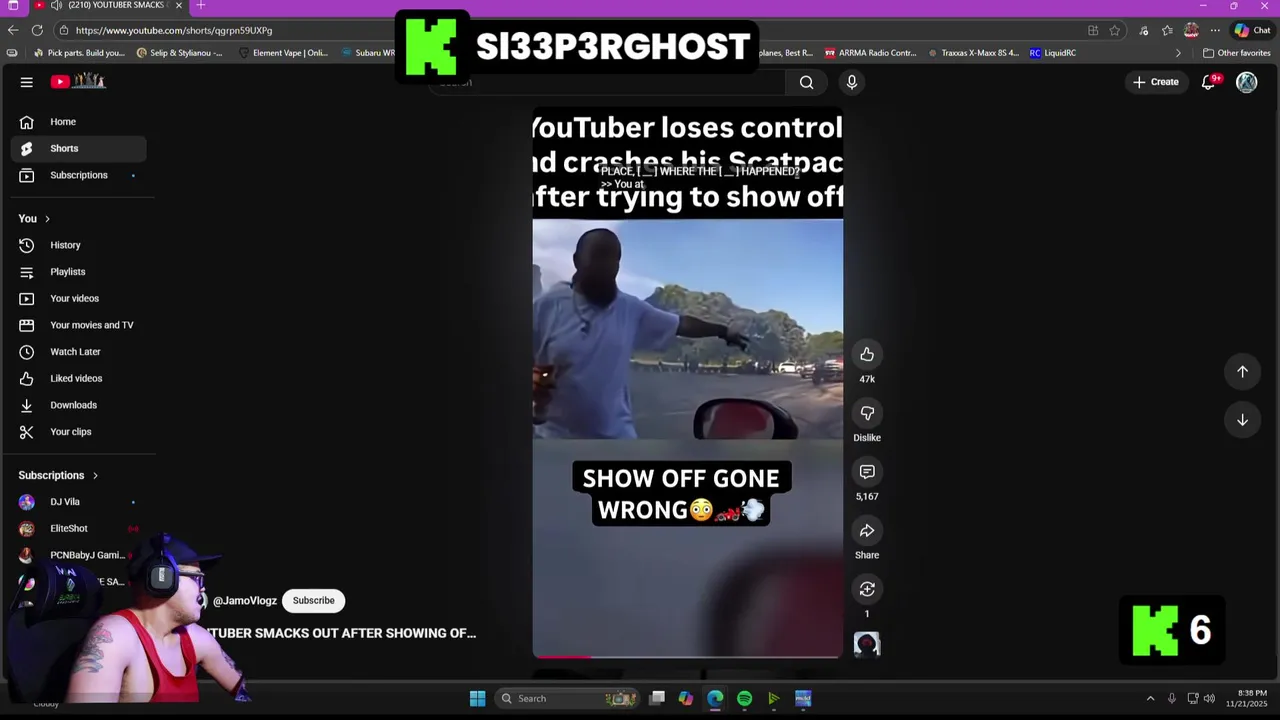Go to the previous Short

(x=1242, y=371)
